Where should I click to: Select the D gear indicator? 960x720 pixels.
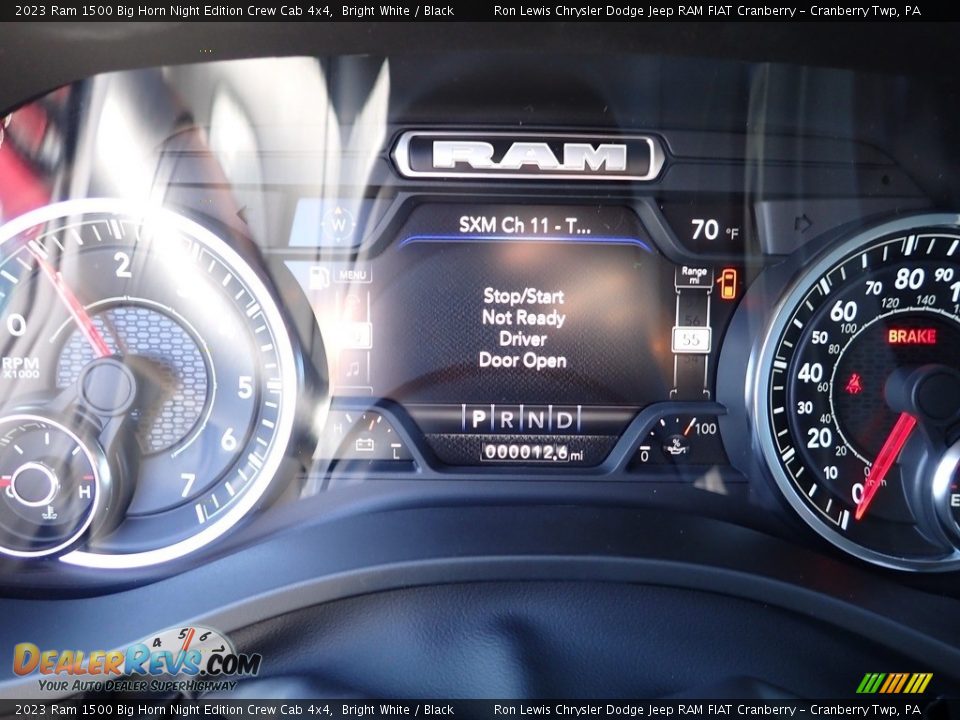(564, 419)
